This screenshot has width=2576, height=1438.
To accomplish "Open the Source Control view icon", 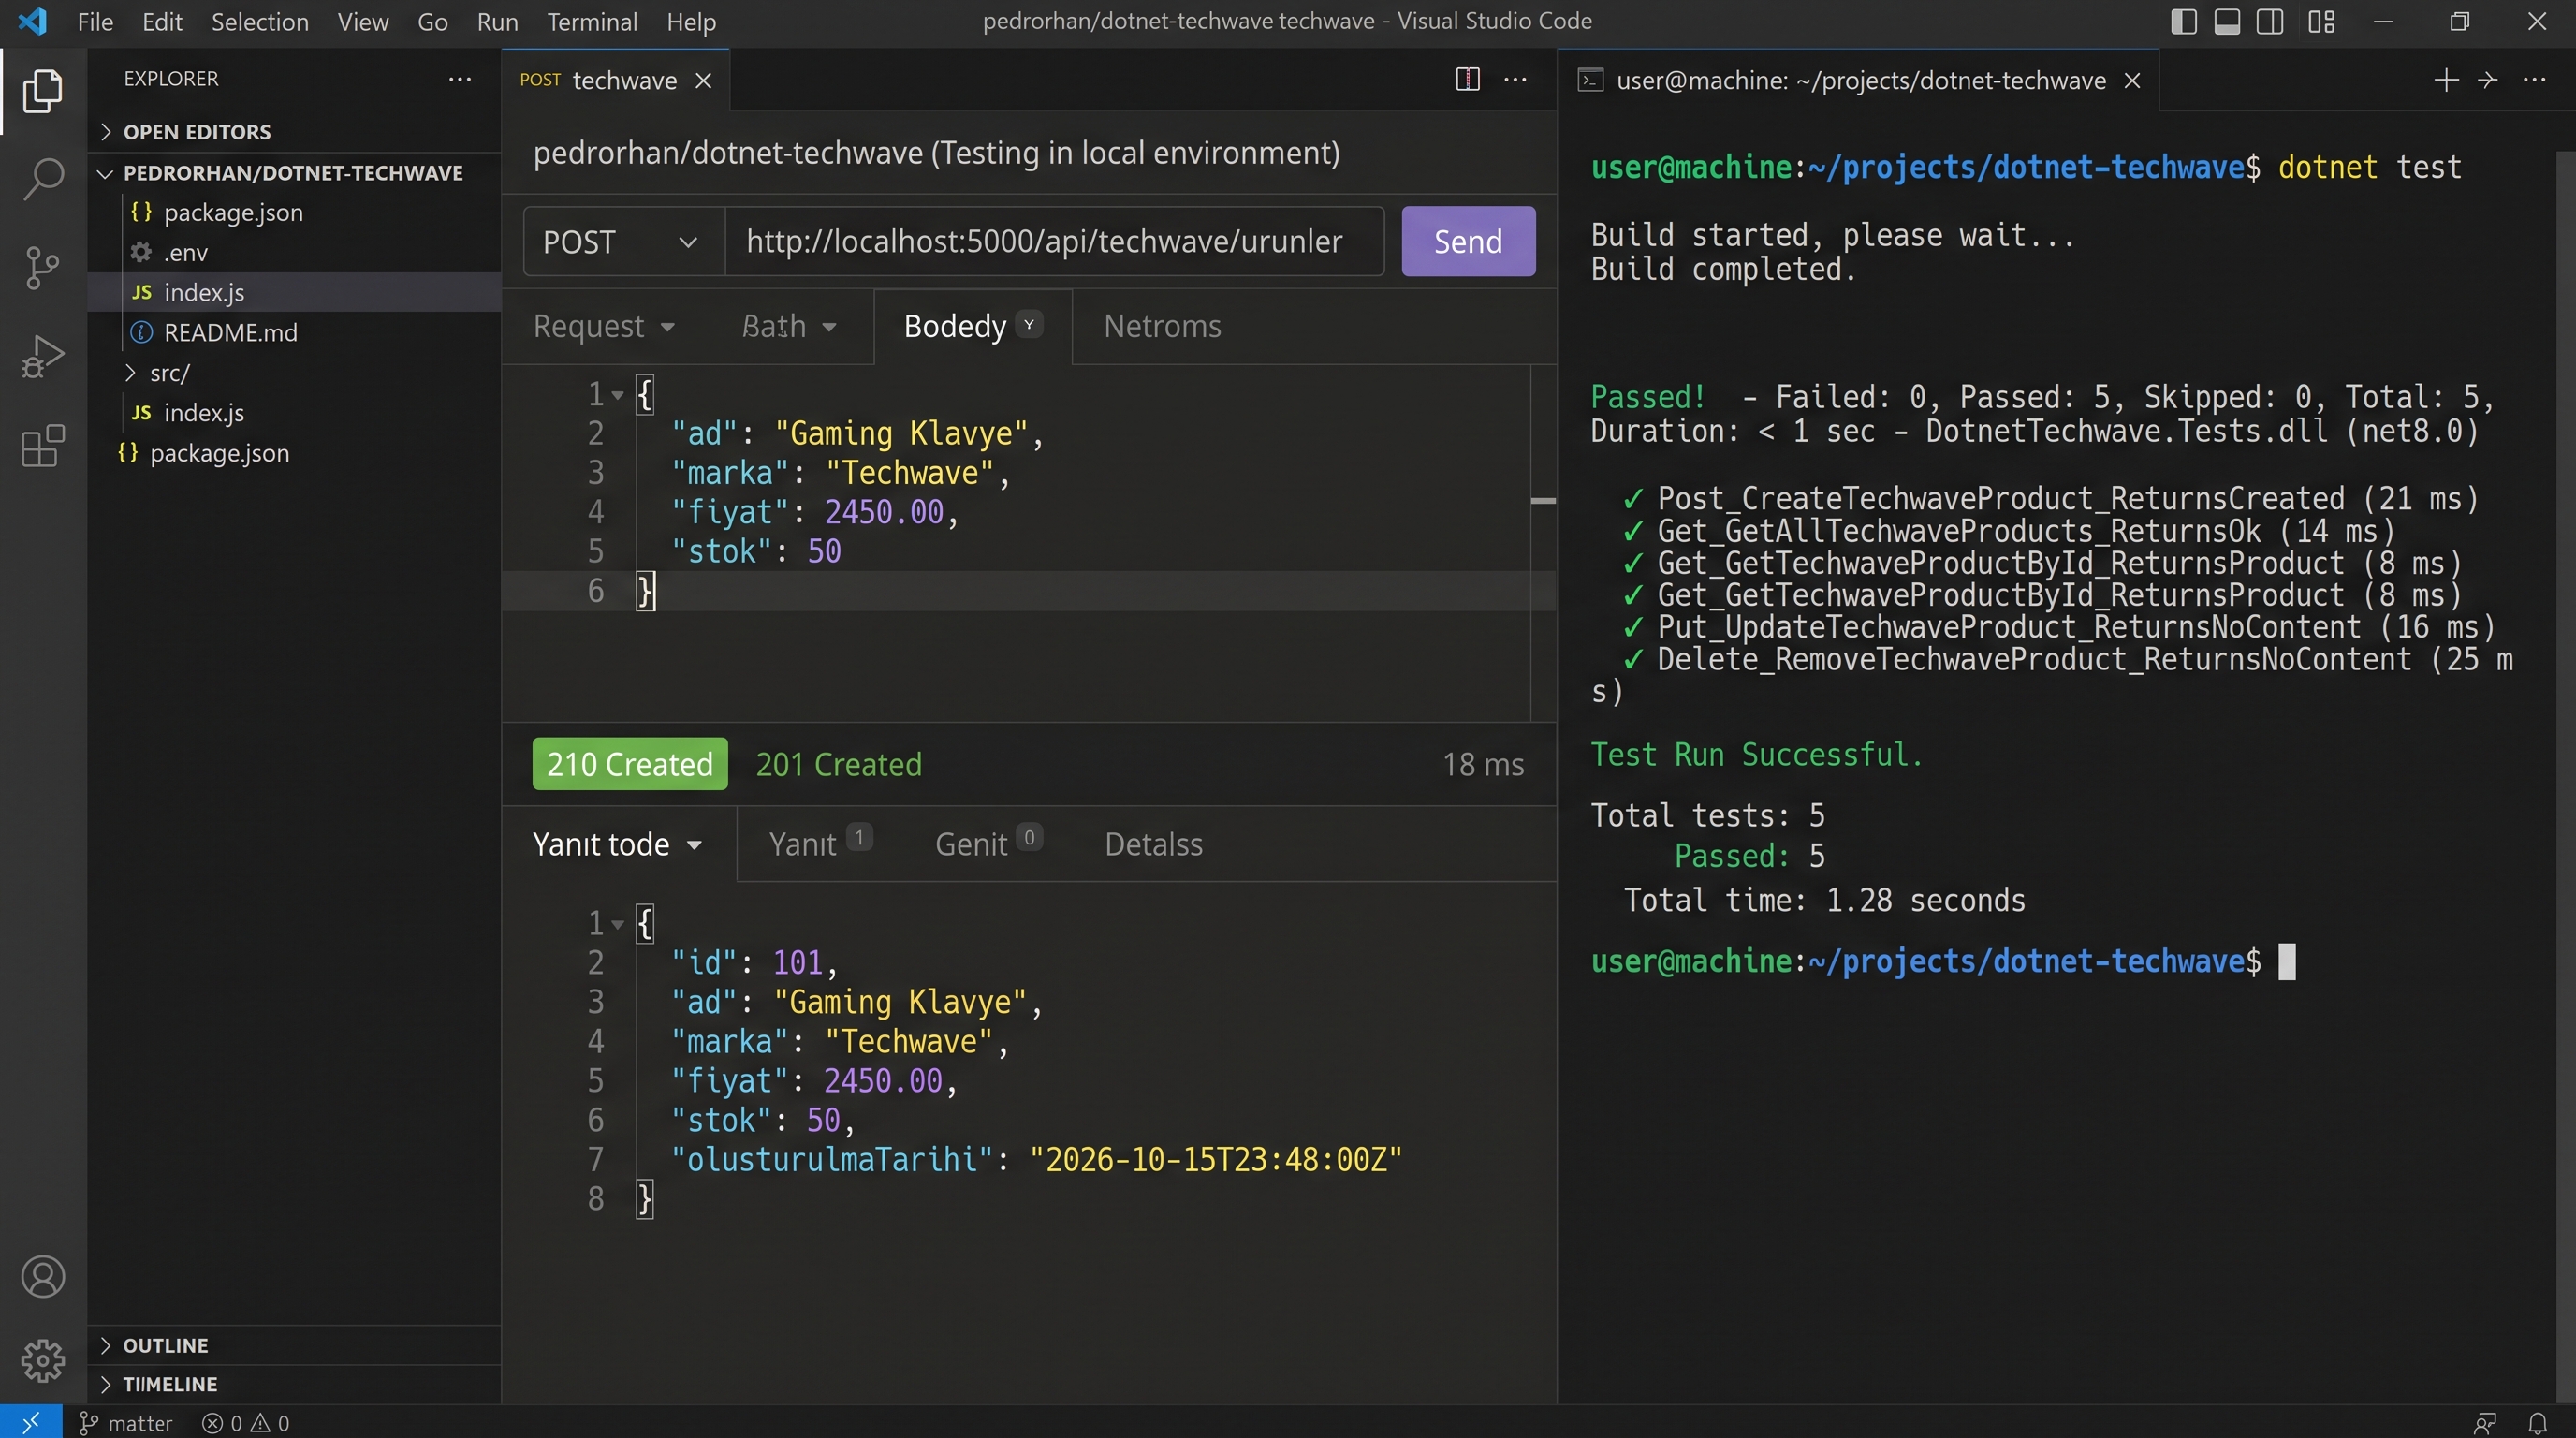I will [x=43, y=268].
